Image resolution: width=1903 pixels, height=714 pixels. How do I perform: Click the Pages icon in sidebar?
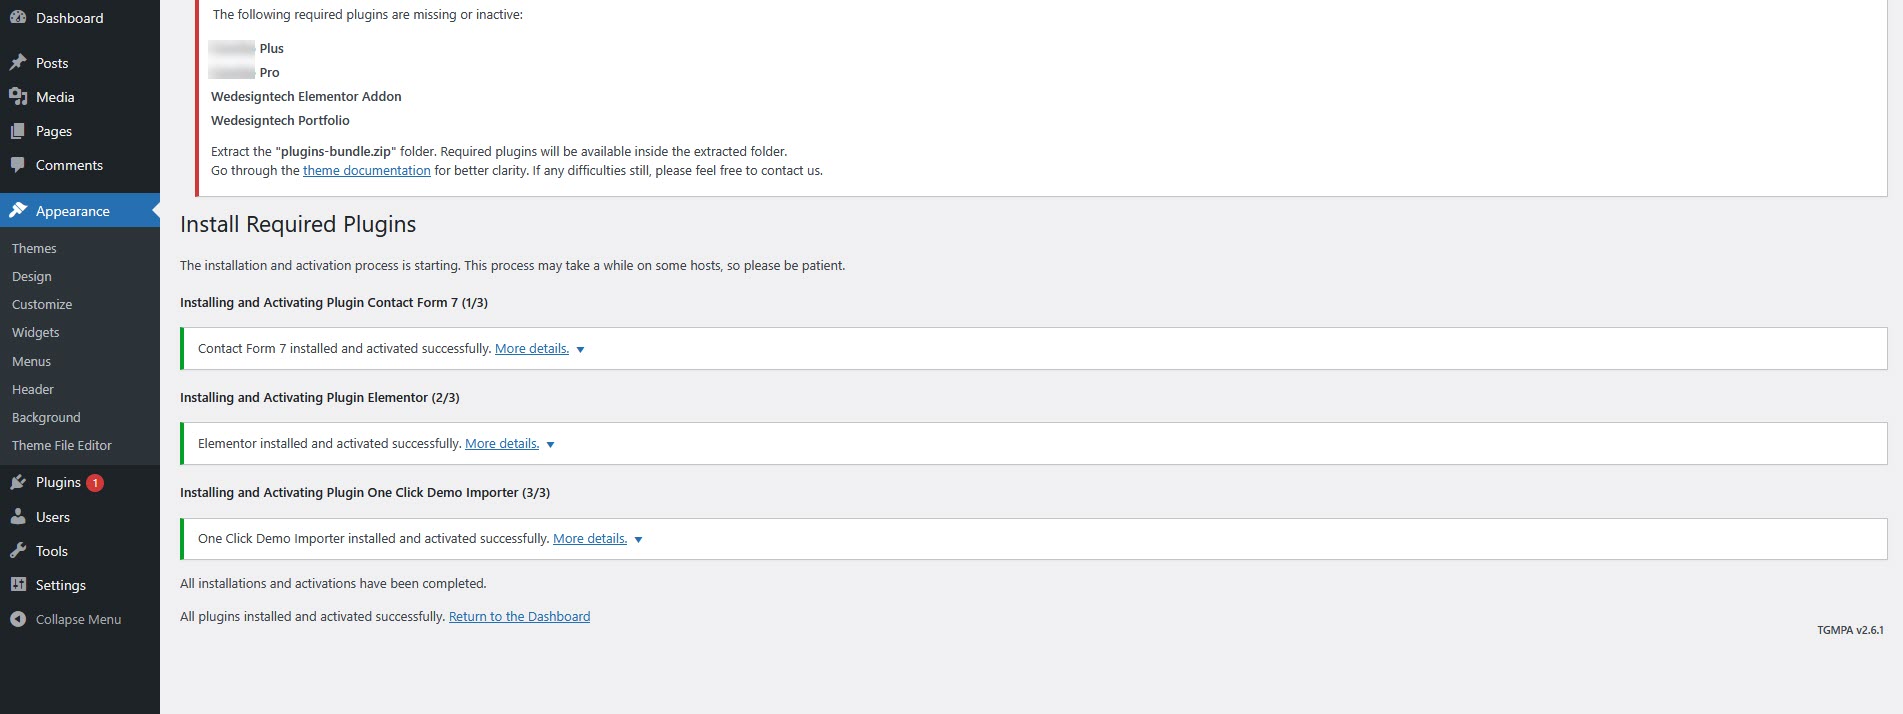(18, 131)
